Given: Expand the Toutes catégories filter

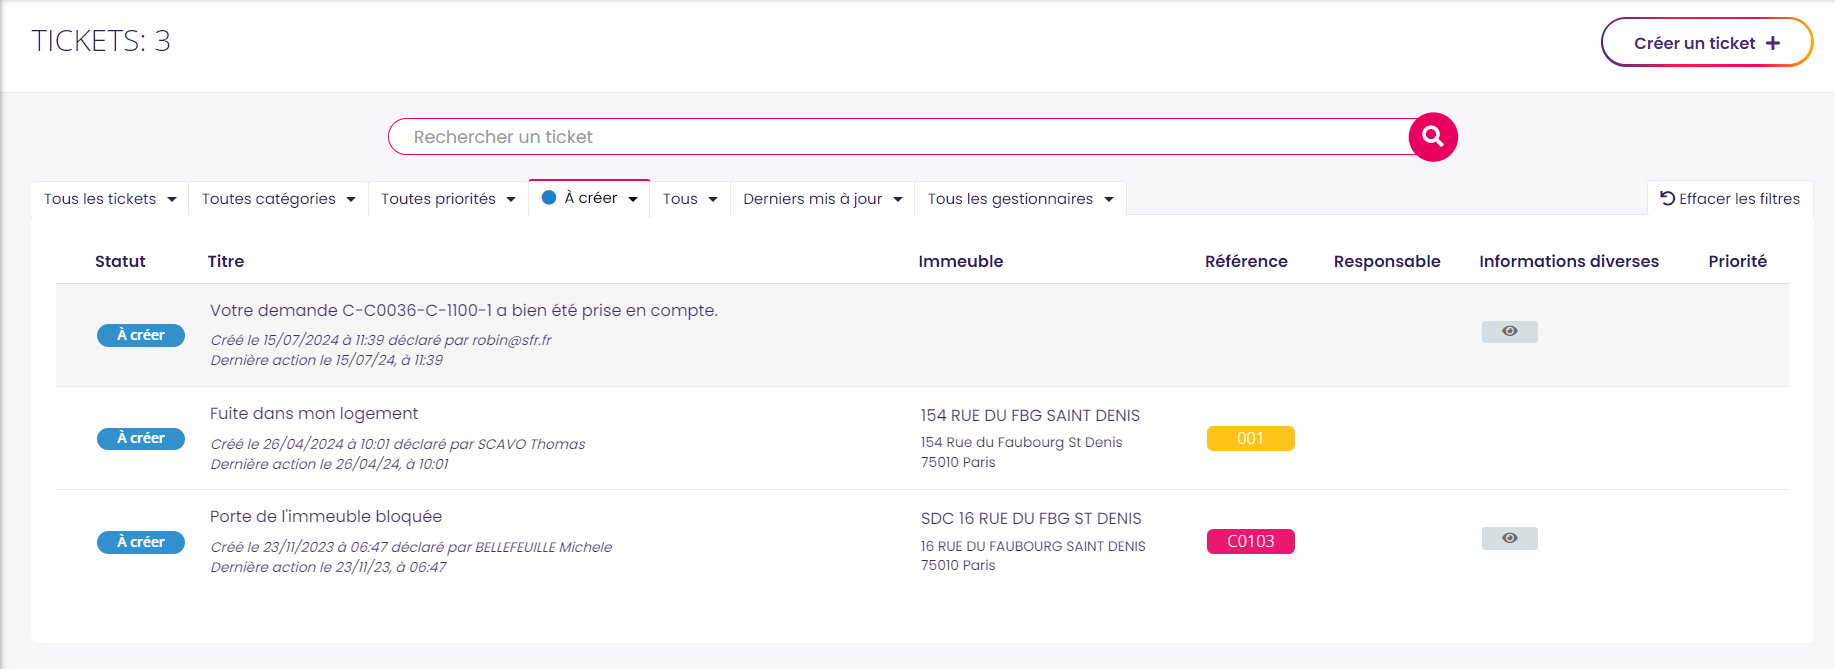Looking at the screenshot, I should [x=278, y=199].
